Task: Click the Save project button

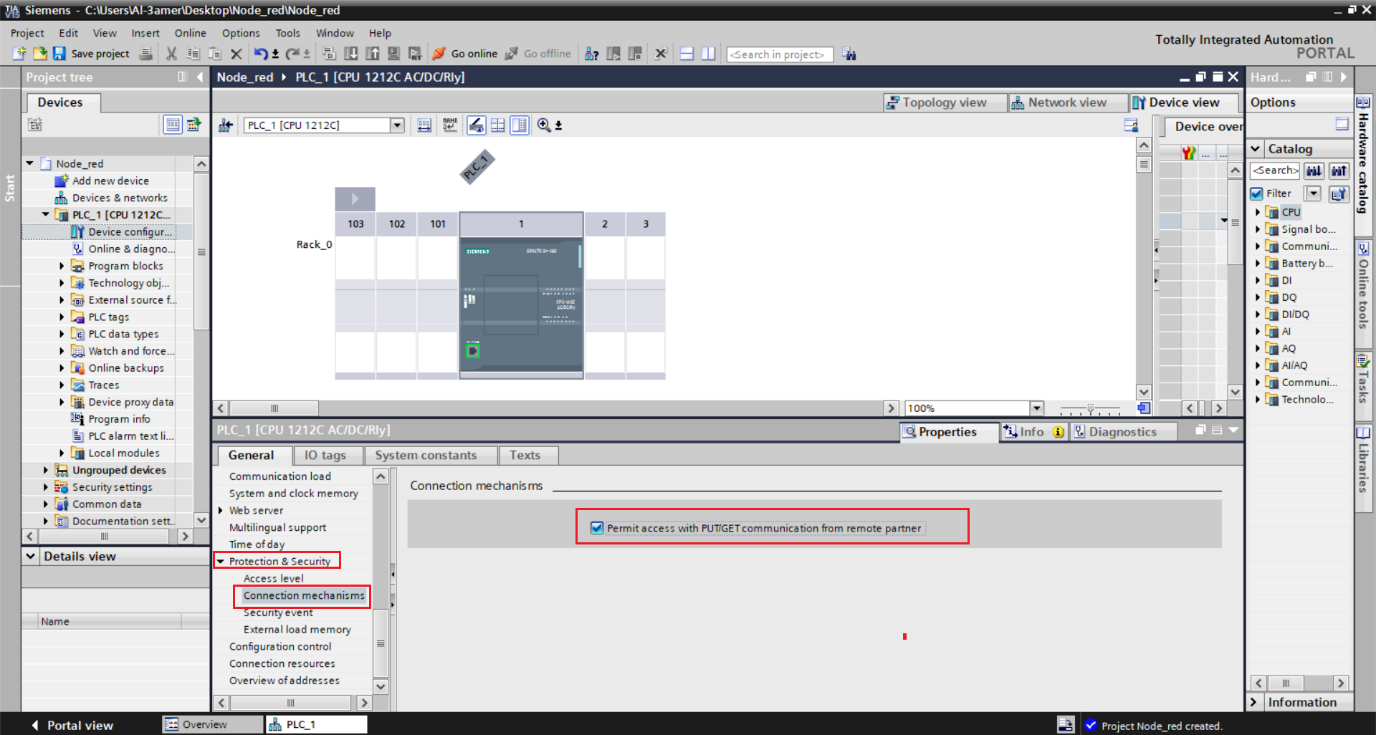Action: [x=90, y=53]
